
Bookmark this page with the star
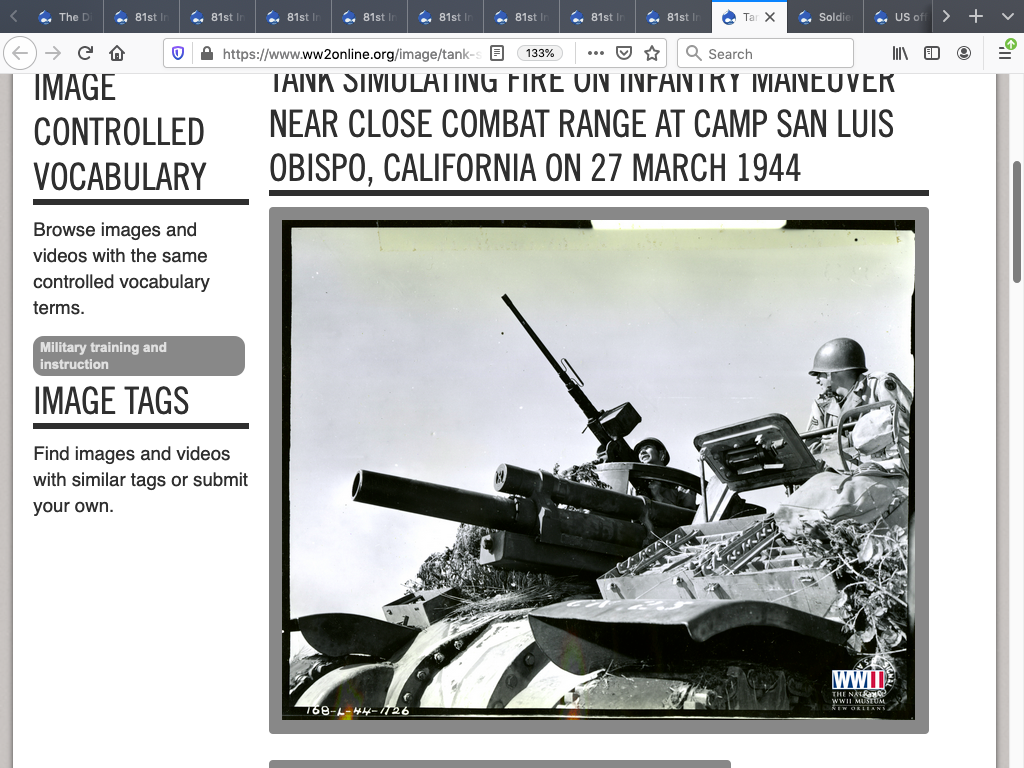[x=652, y=53]
